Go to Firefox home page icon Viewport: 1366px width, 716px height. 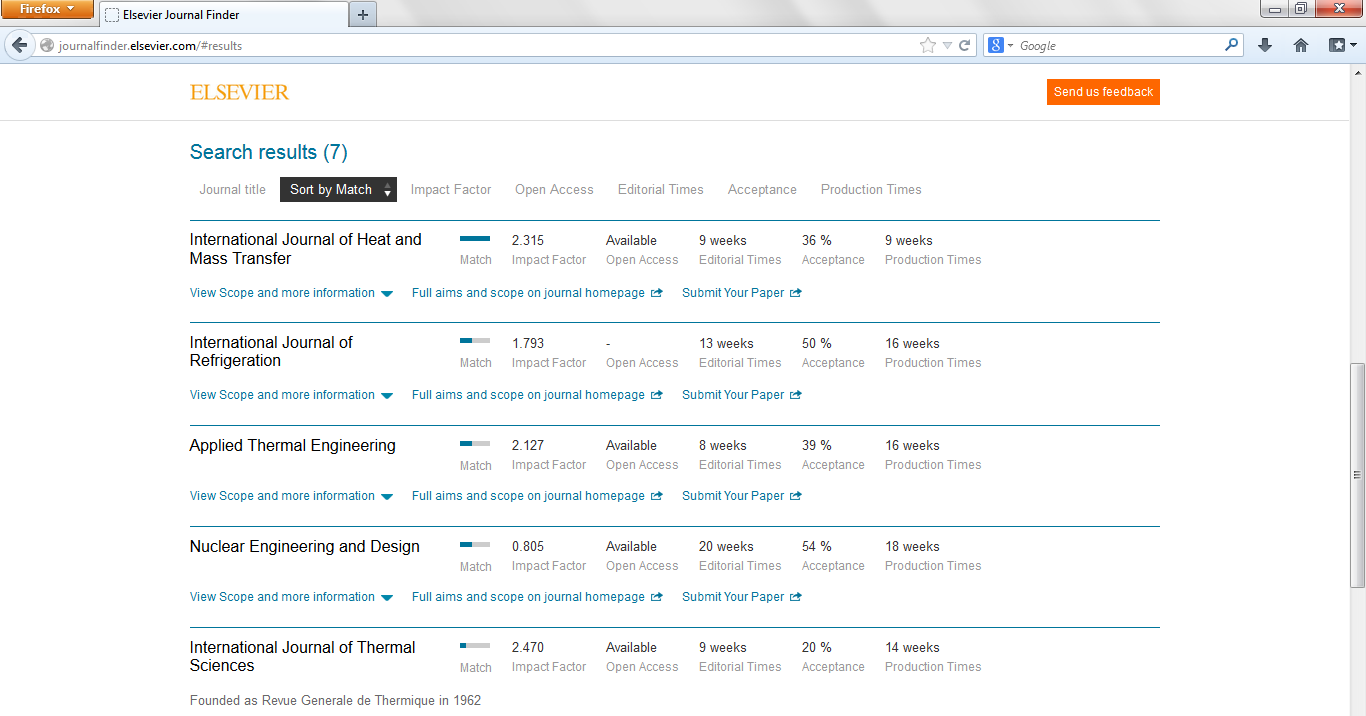[1301, 45]
